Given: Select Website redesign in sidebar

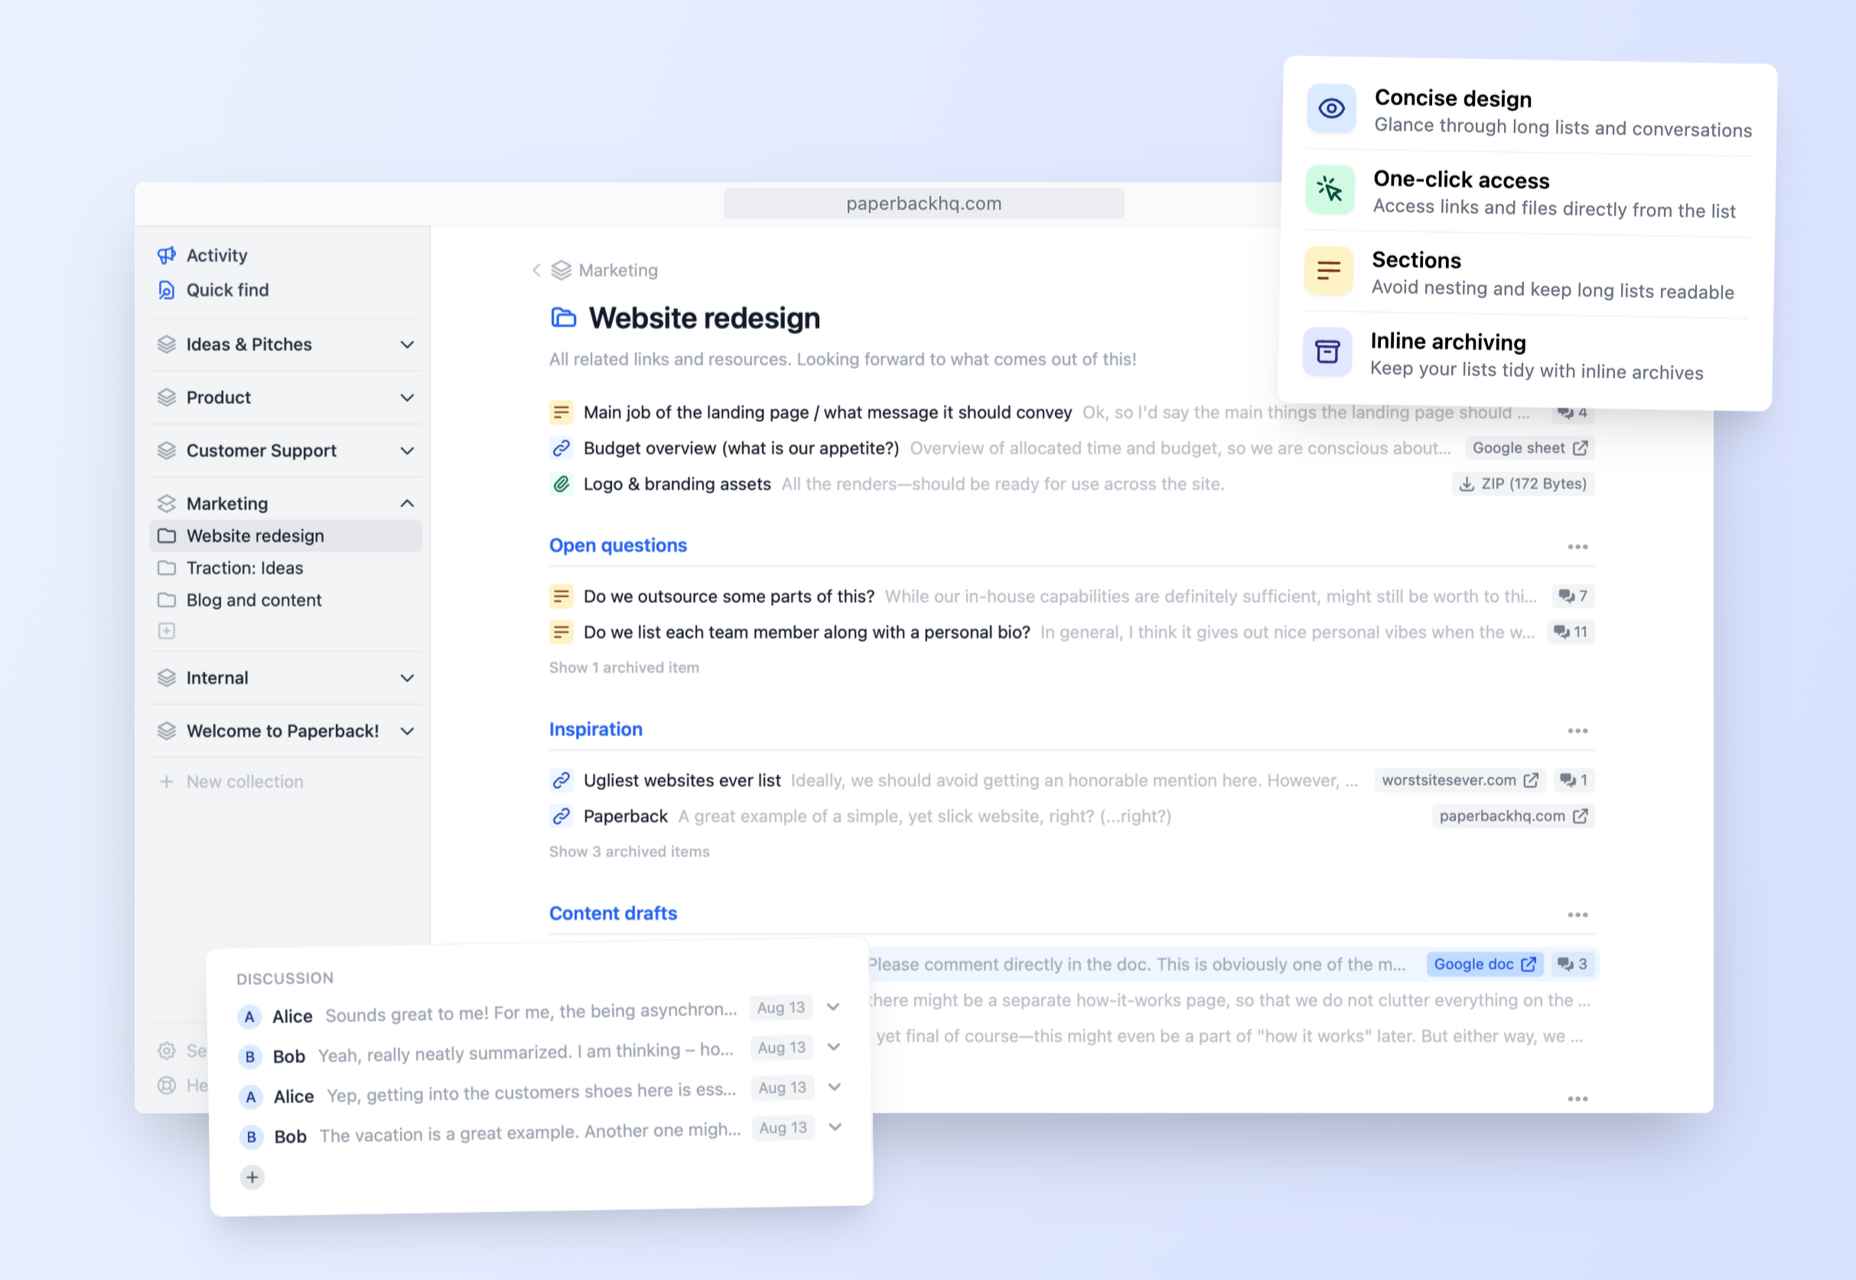Looking at the screenshot, I should [x=286, y=536].
